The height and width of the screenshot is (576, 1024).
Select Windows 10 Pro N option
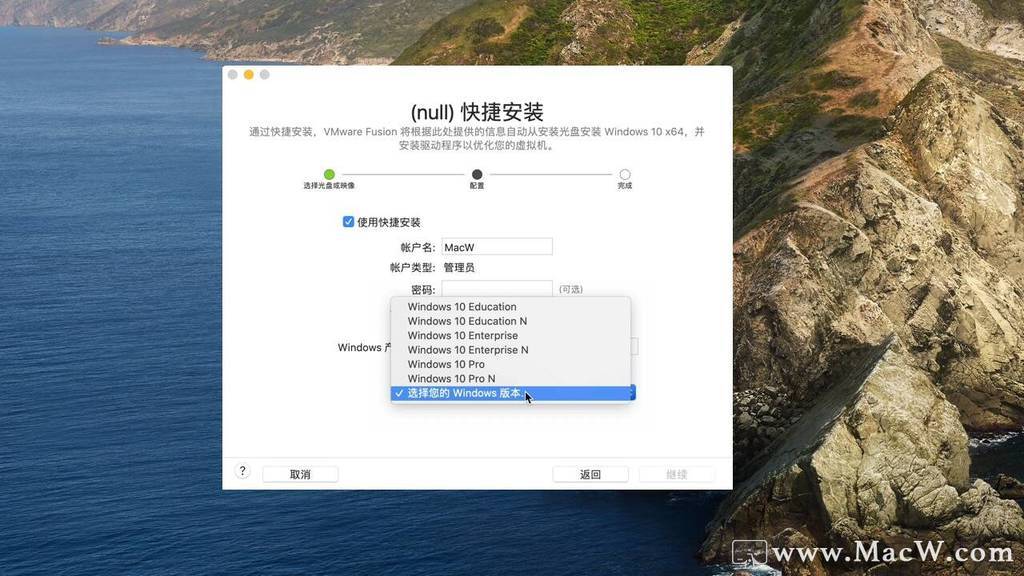pos(511,378)
